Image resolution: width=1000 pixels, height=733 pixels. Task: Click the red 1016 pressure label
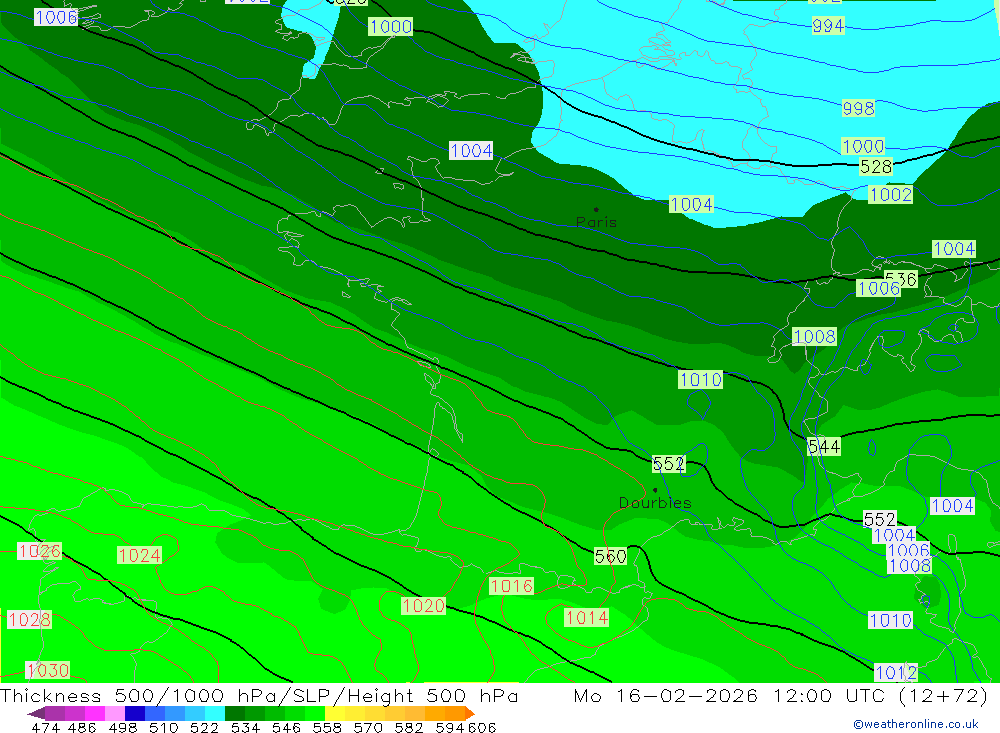tap(511, 586)
